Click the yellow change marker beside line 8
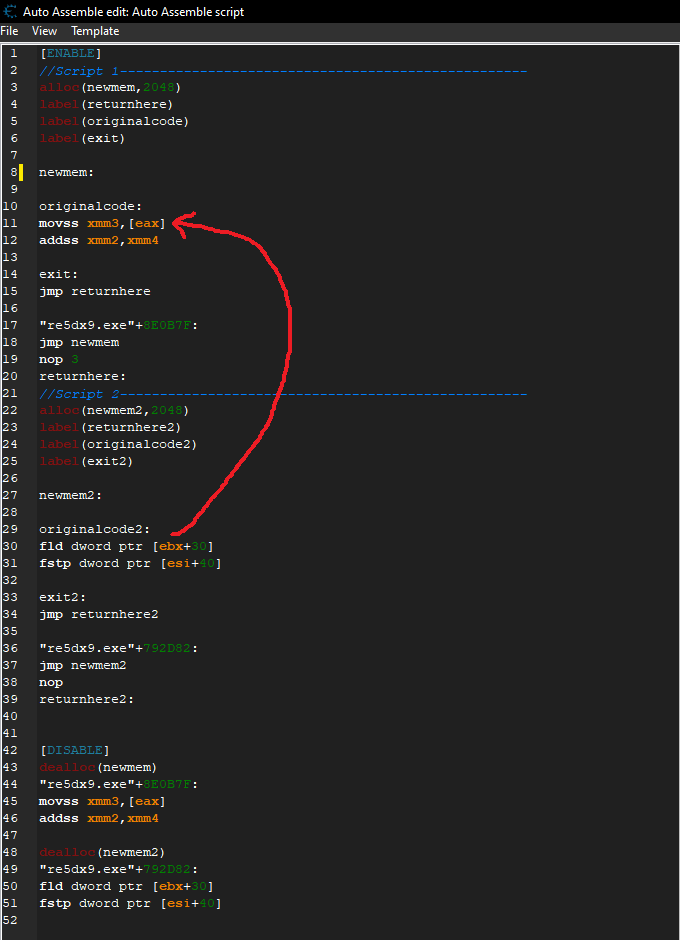Image resolution: width=680 pixels, height=940 pixels. [21, 172]
